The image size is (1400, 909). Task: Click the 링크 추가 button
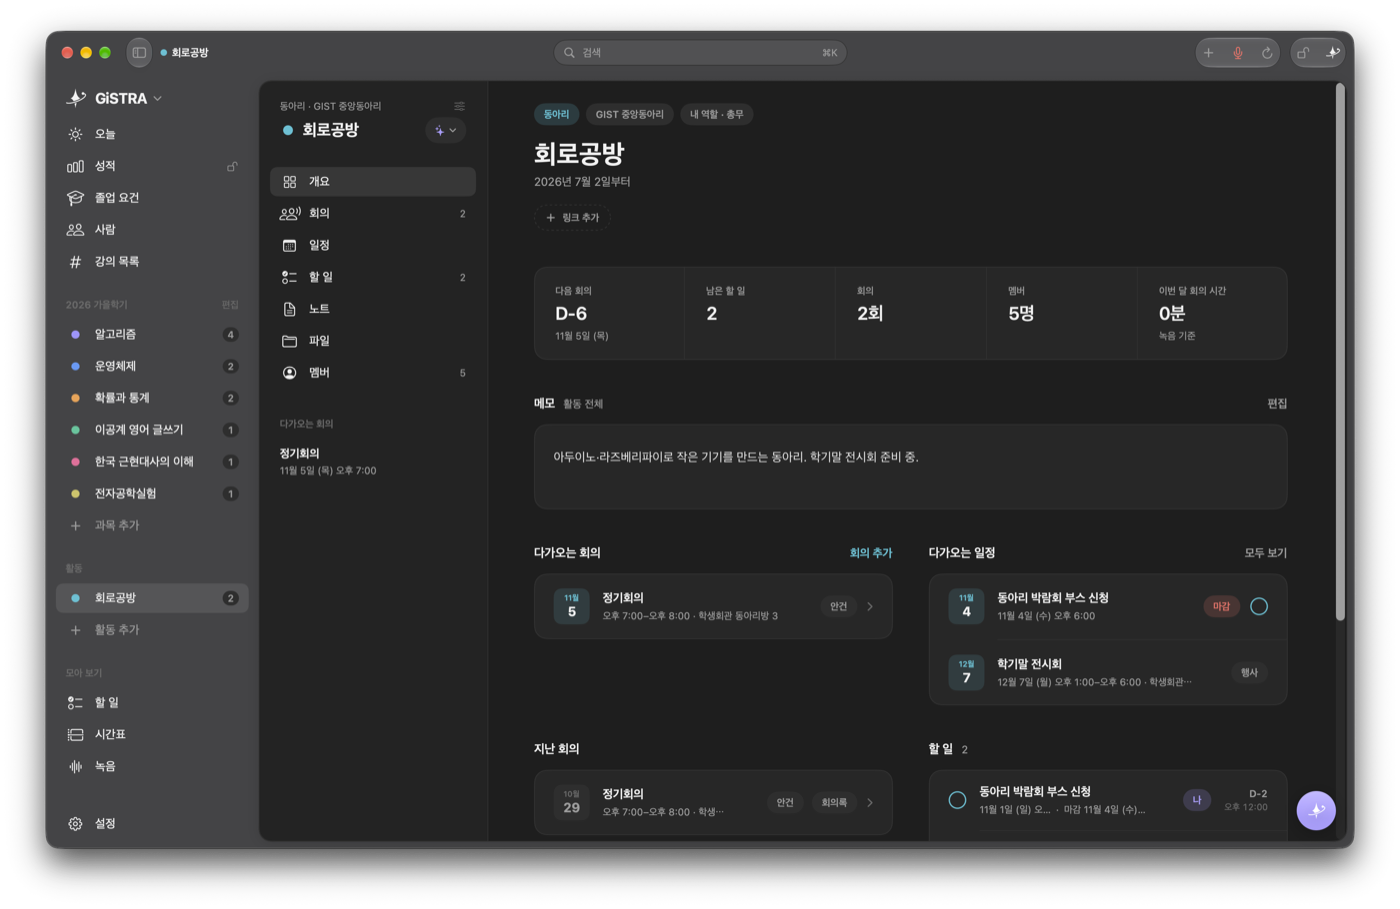[x=572, y=217]
